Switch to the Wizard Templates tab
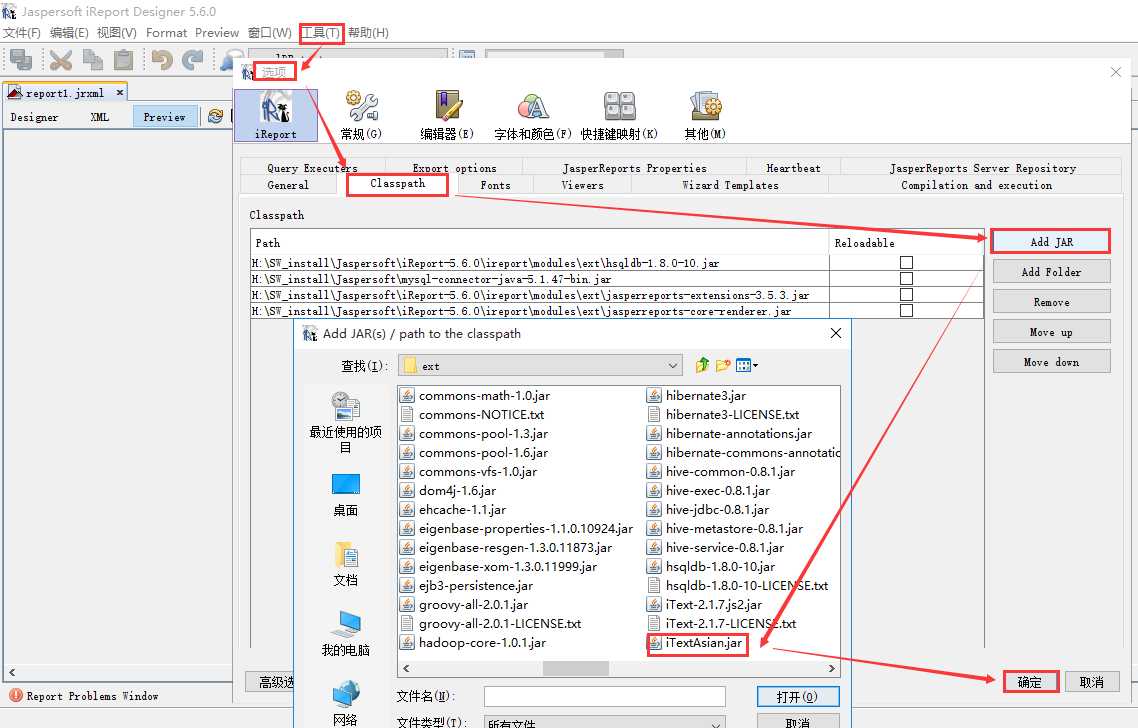 pos(730,185)
